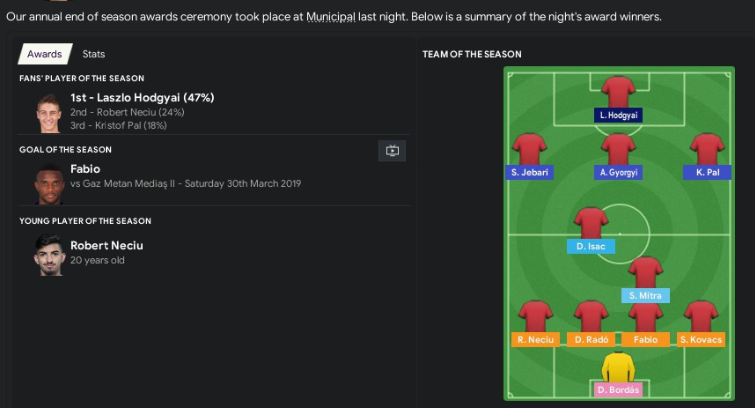Click Fabio's name under Goal of Season

(85, 169)
